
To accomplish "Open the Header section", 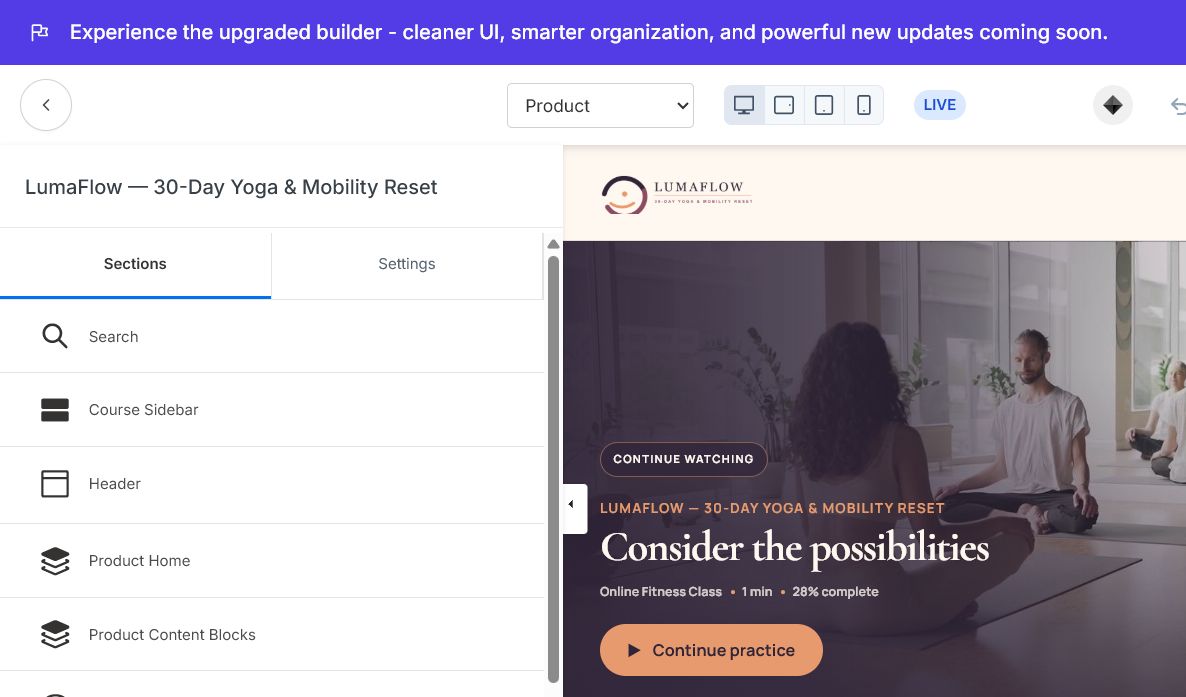I will [272, 484].
